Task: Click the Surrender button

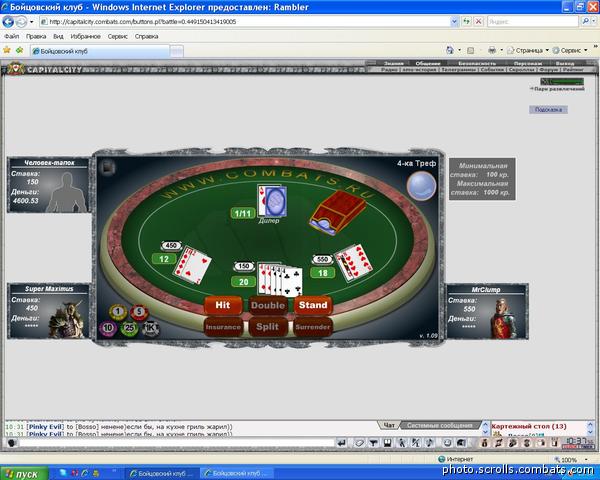Action: click(x=313, y=327)
